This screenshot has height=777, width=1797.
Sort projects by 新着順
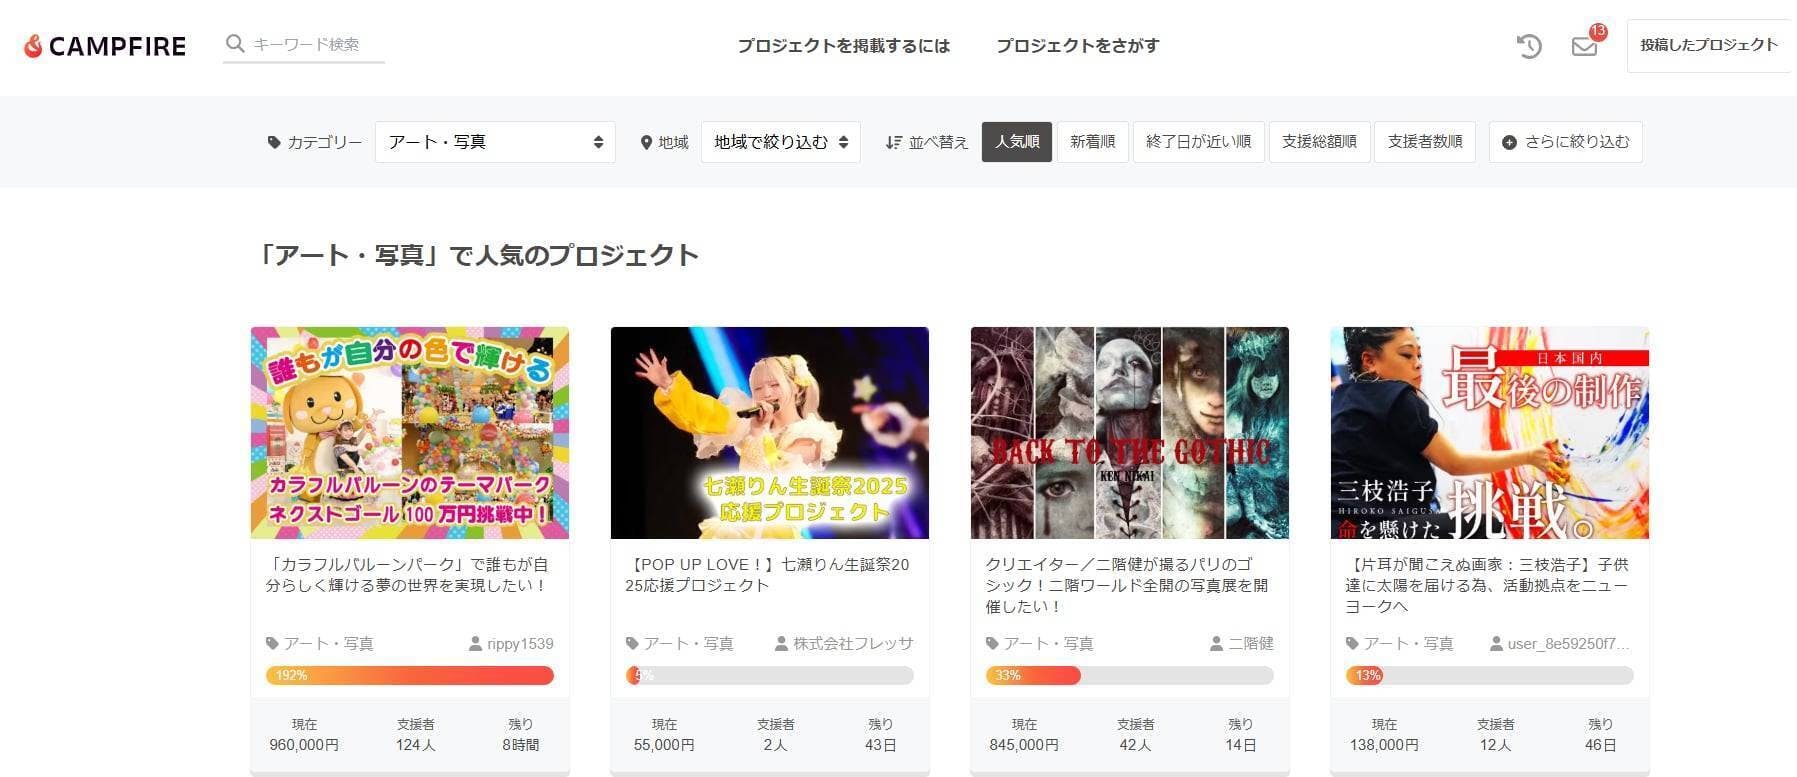point(1092,142)
